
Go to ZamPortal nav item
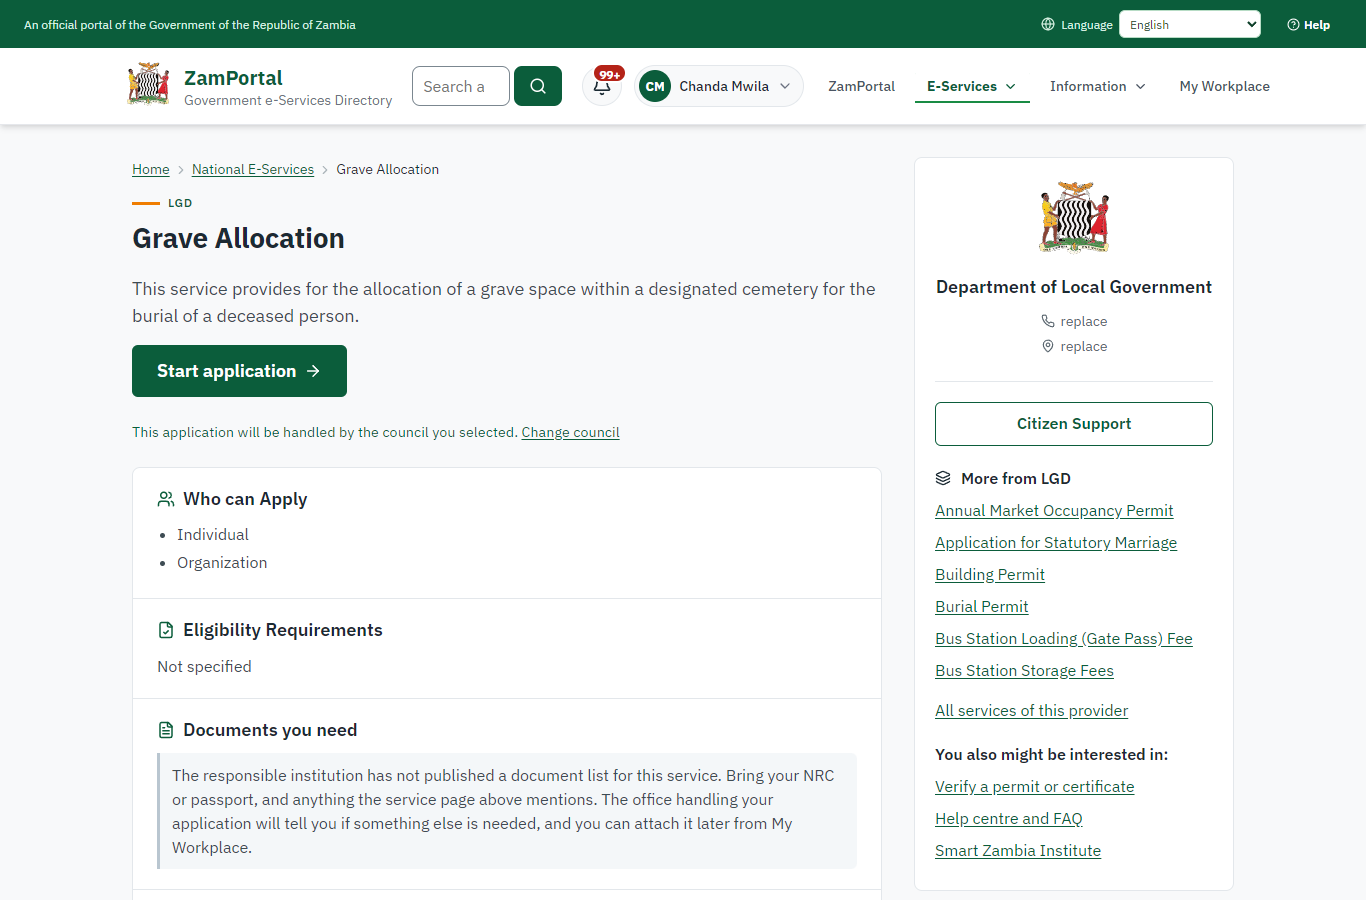tap(861, 86)
